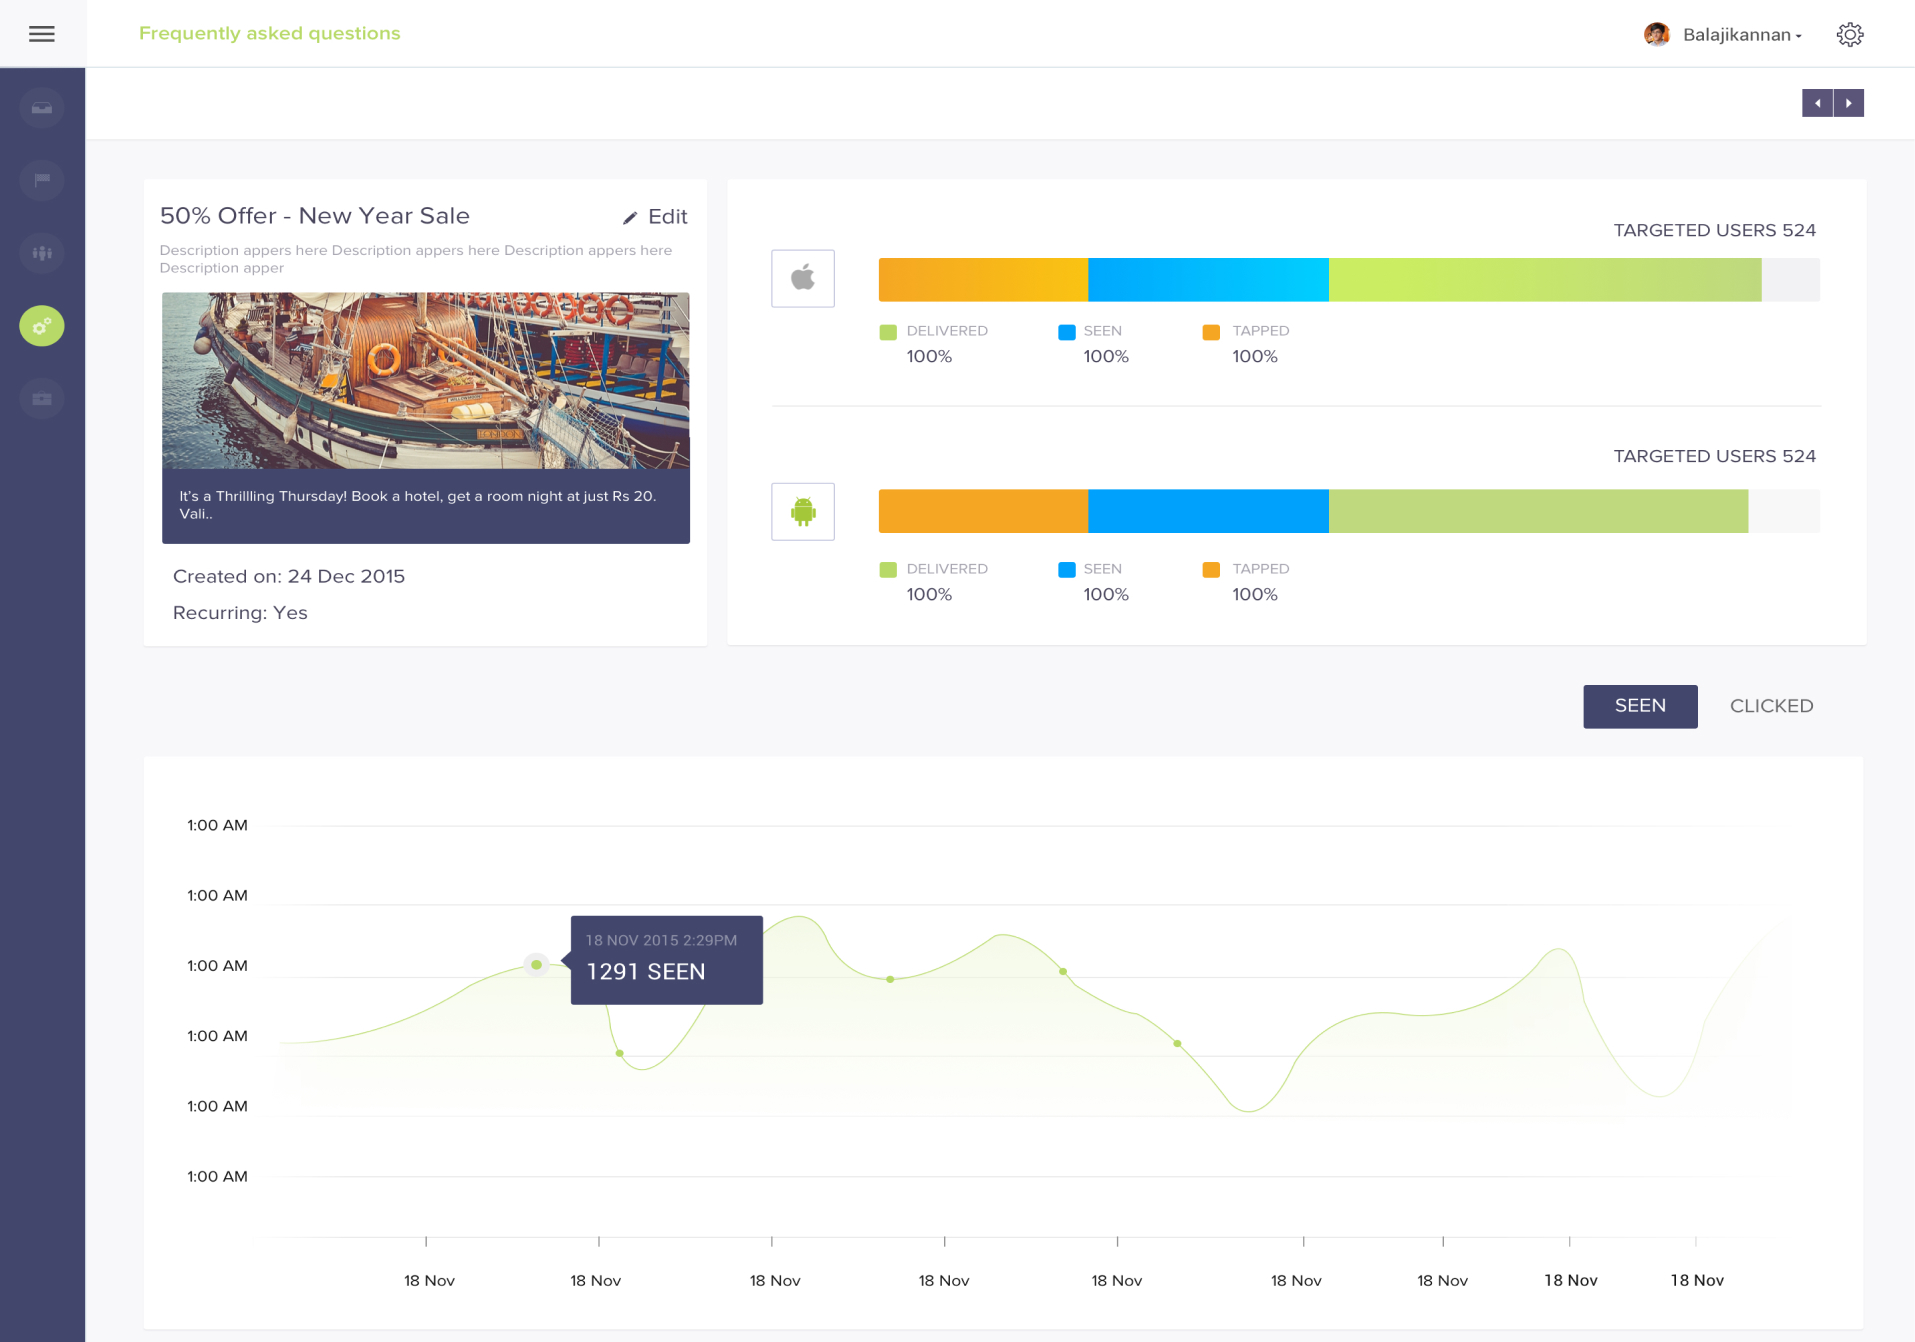Go to previous item with left arrow
This screenshot has width=1915, height=1342.
click(1817, 103)
